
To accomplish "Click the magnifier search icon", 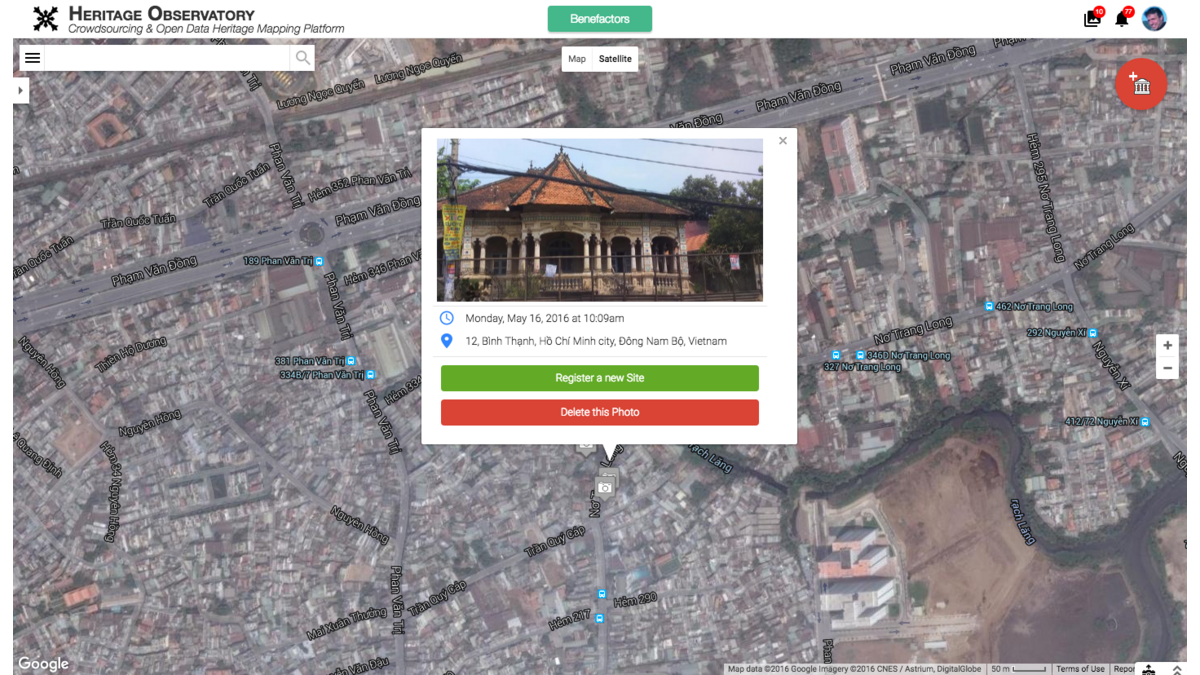I will (302, 58).
